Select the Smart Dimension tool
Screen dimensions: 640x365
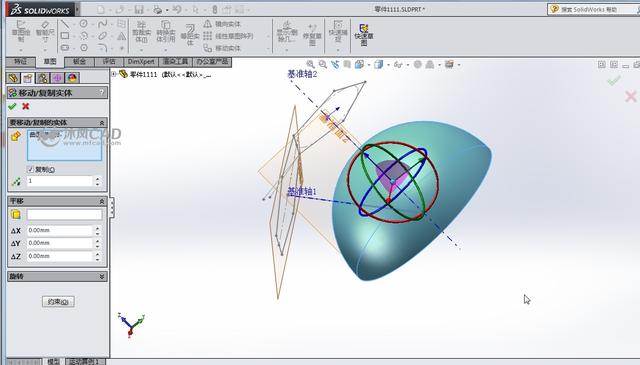click(x=45, y=32)
